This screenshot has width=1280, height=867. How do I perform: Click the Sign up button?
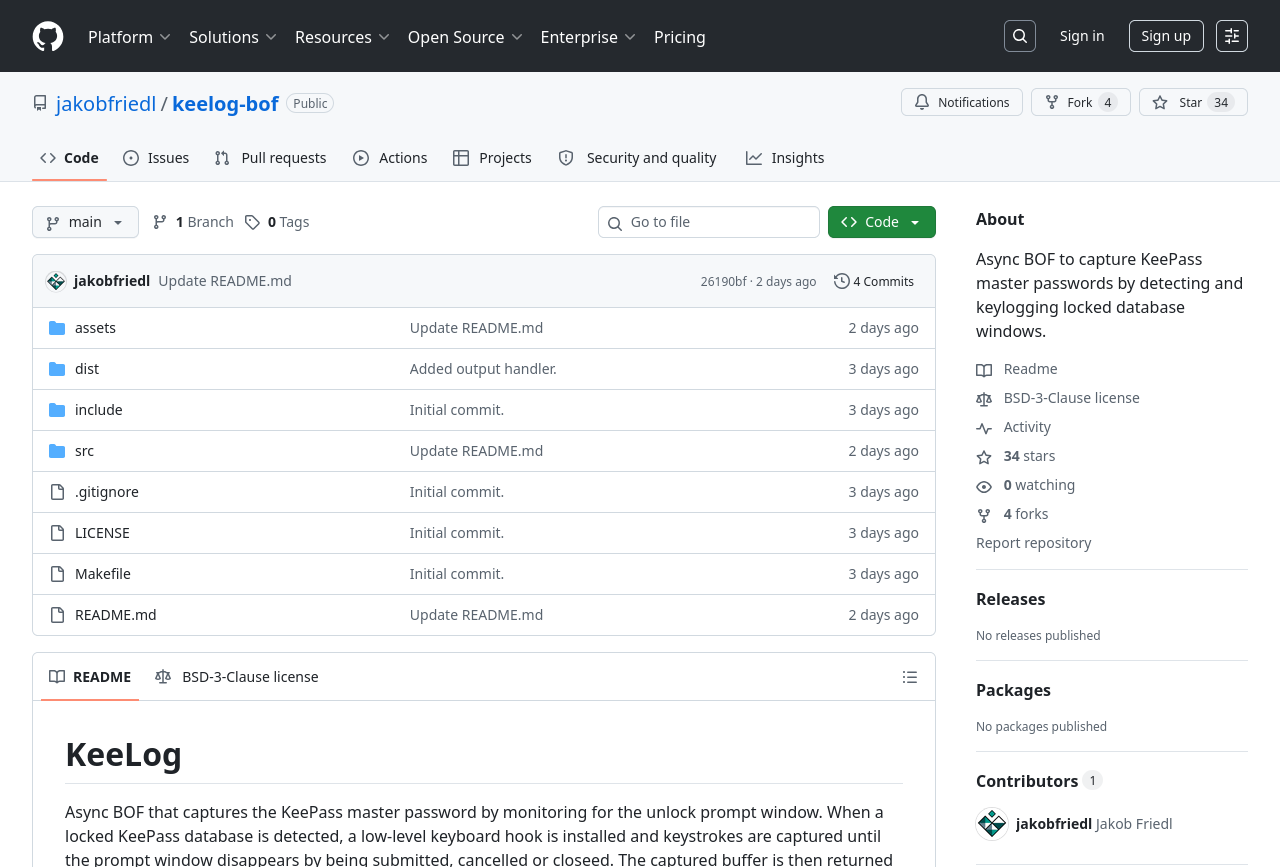pyautogui.click(x=1165, y=36)
